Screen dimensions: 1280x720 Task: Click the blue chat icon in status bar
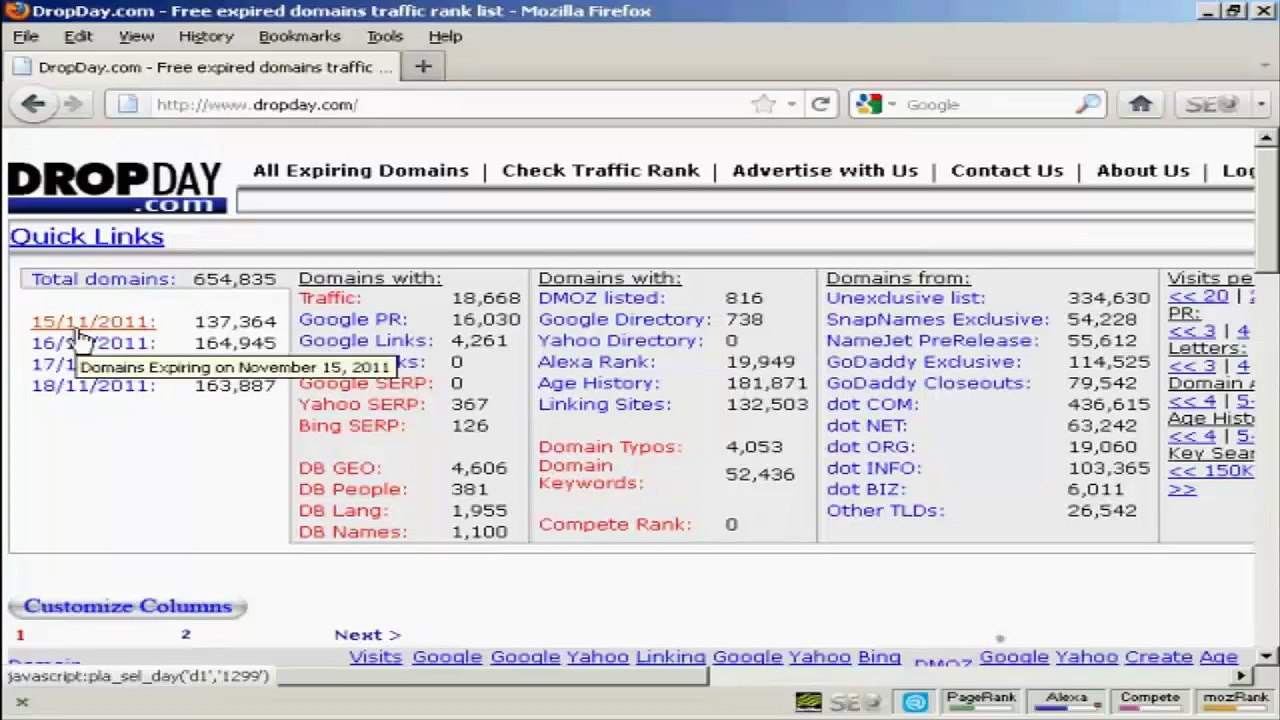[915, 702]
